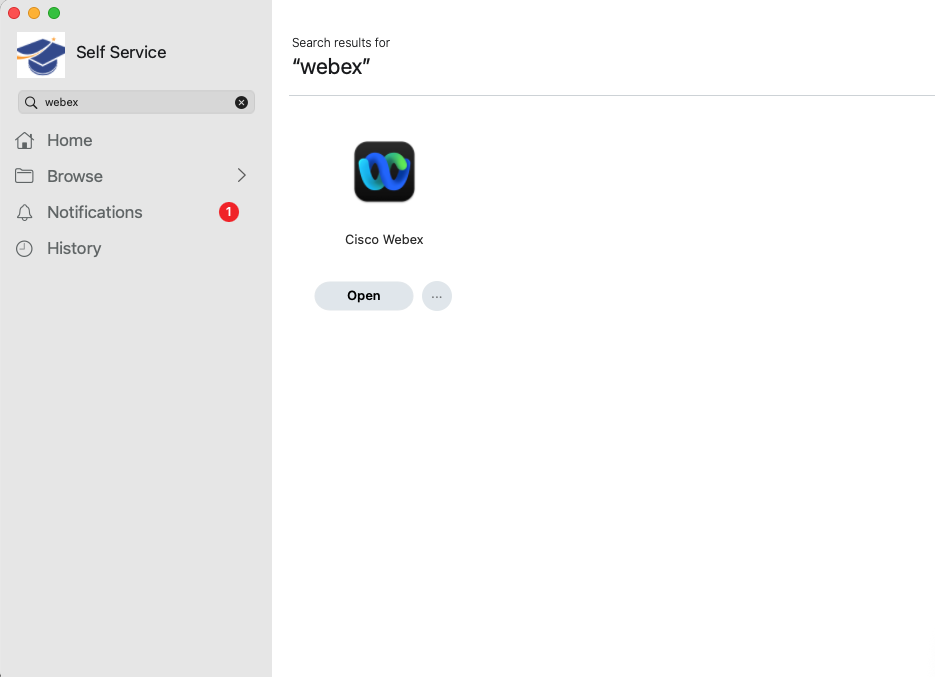Viewport: 935px width, 677px height.
Task: Maximize the Self Service window
Action: (54, 13)
